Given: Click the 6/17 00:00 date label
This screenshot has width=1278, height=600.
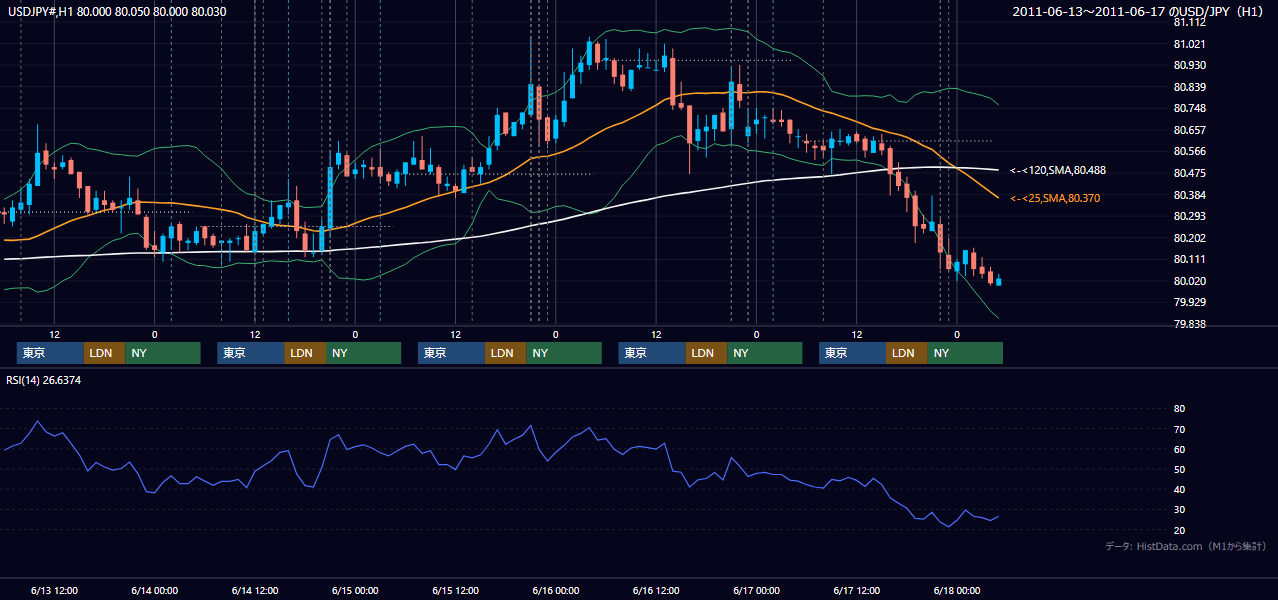Looking at the screenshot, I should click(757, 590).
